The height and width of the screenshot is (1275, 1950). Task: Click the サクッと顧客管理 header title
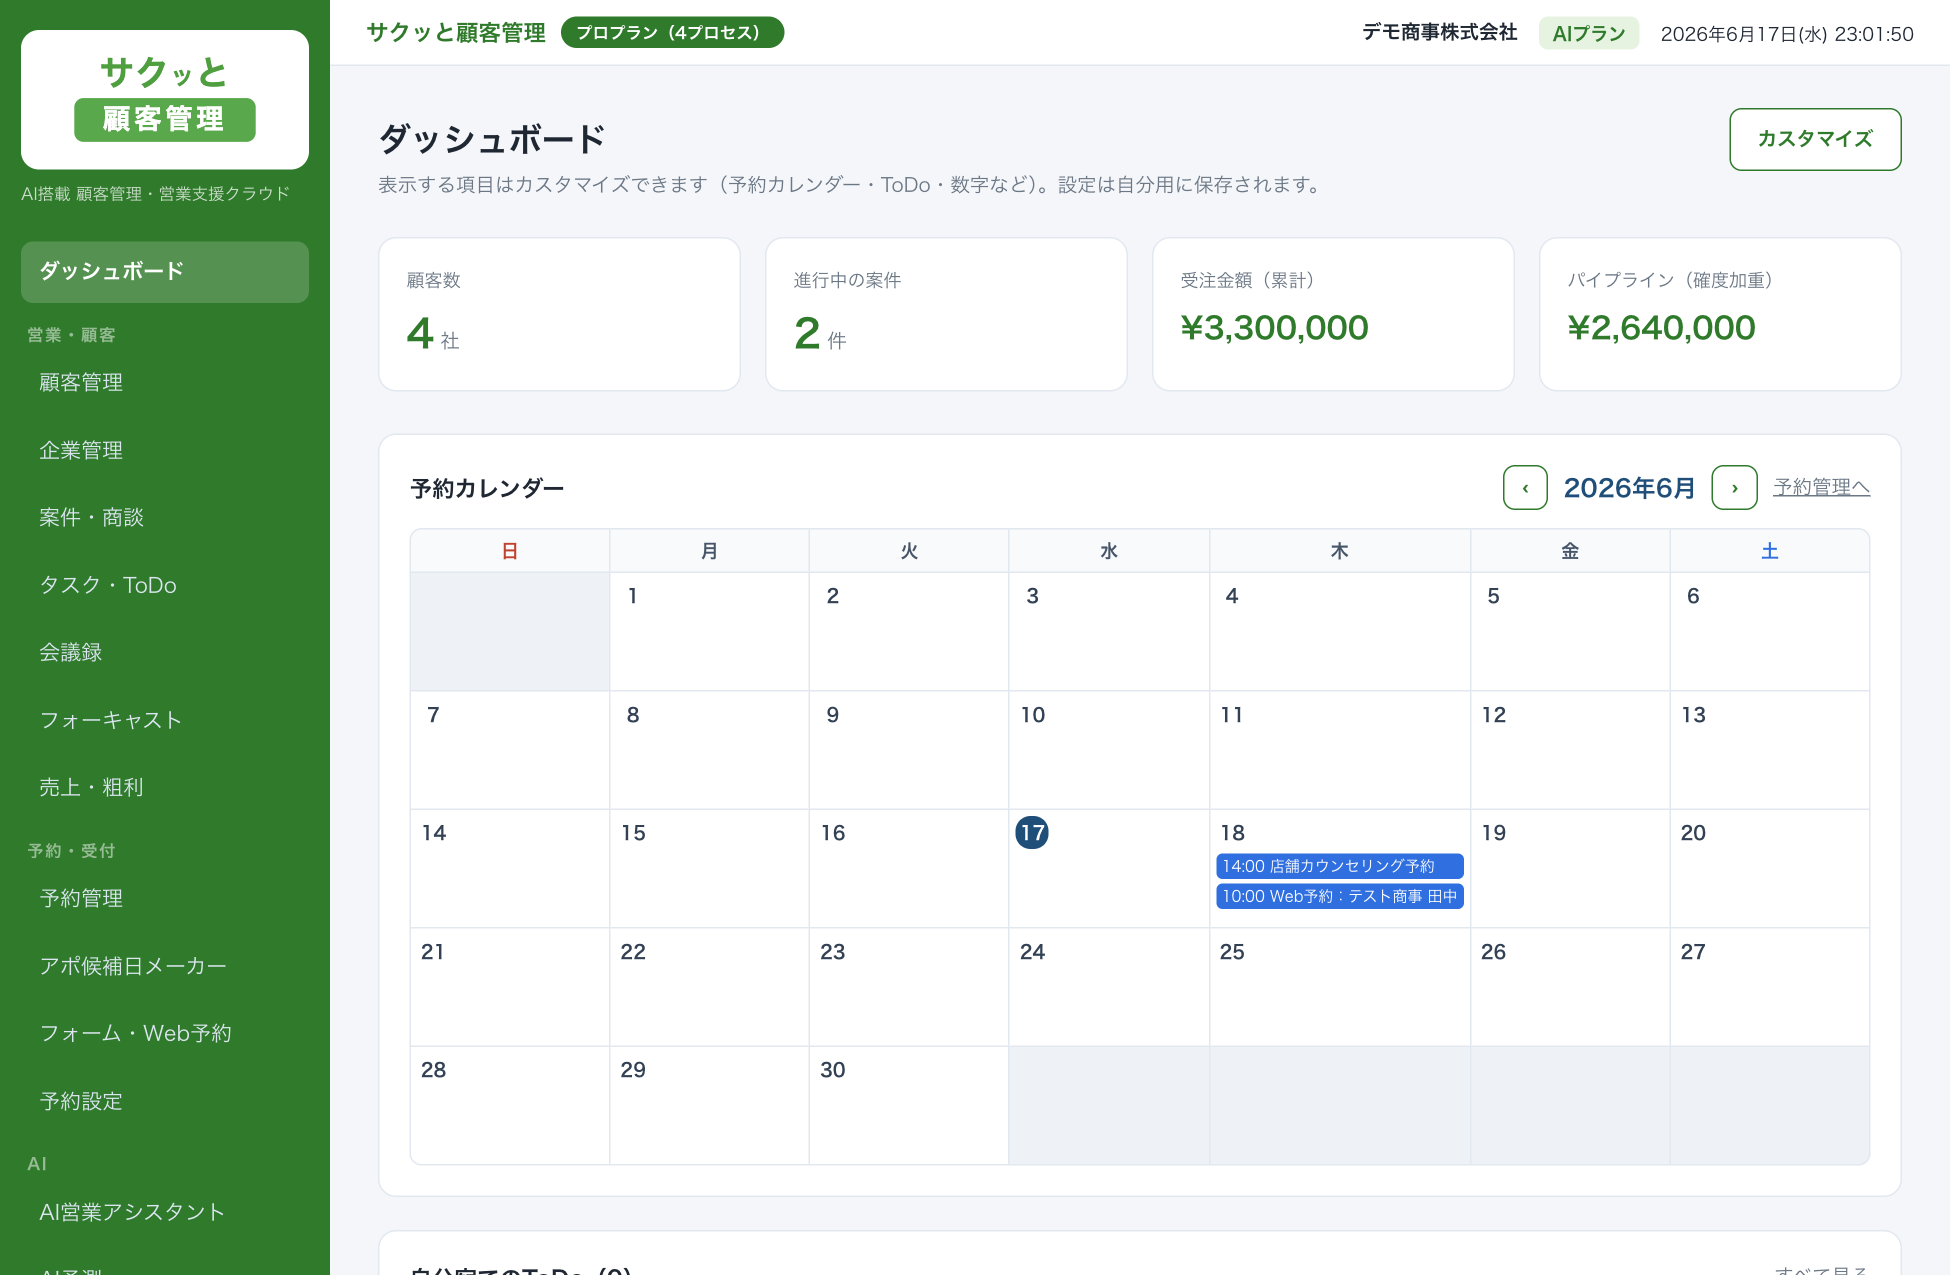pyautogui.click(x=456, y=33)
